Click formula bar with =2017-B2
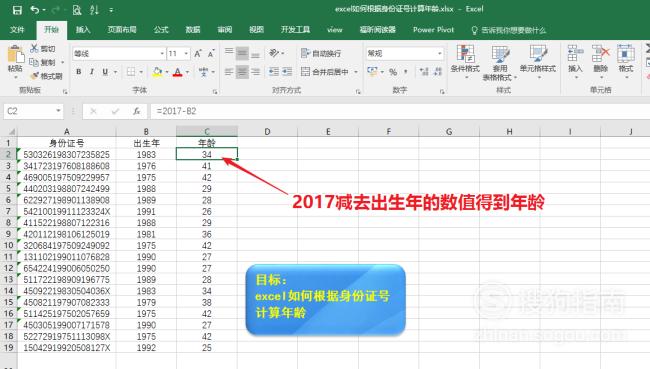The height and width of the screenshot is (369, 650). point(400,111)
